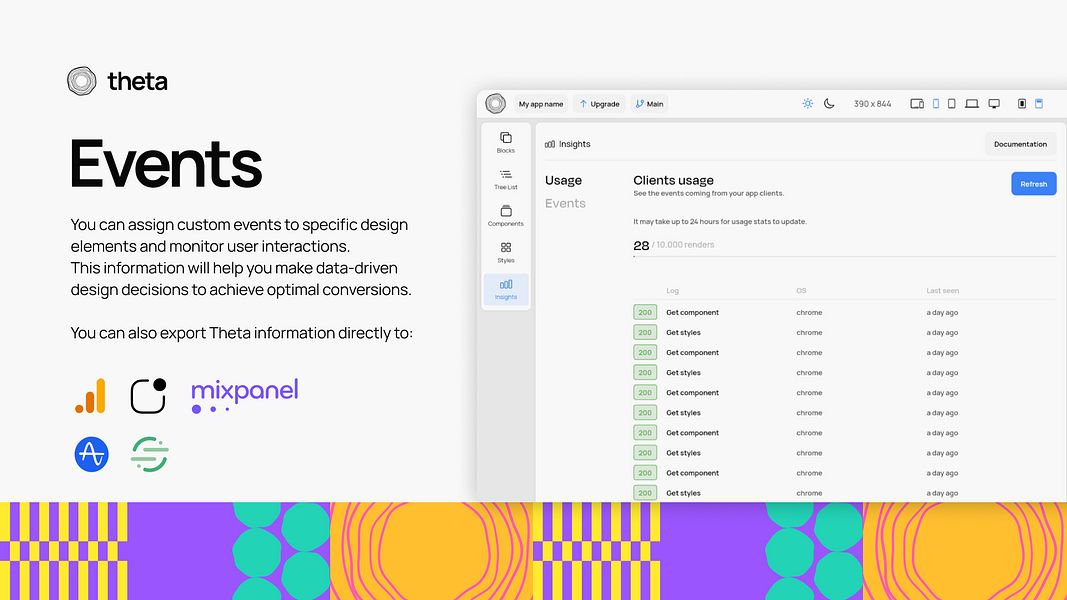
Task: Open the Components panel in the sidebar
Action: click(x=506, y=216)
